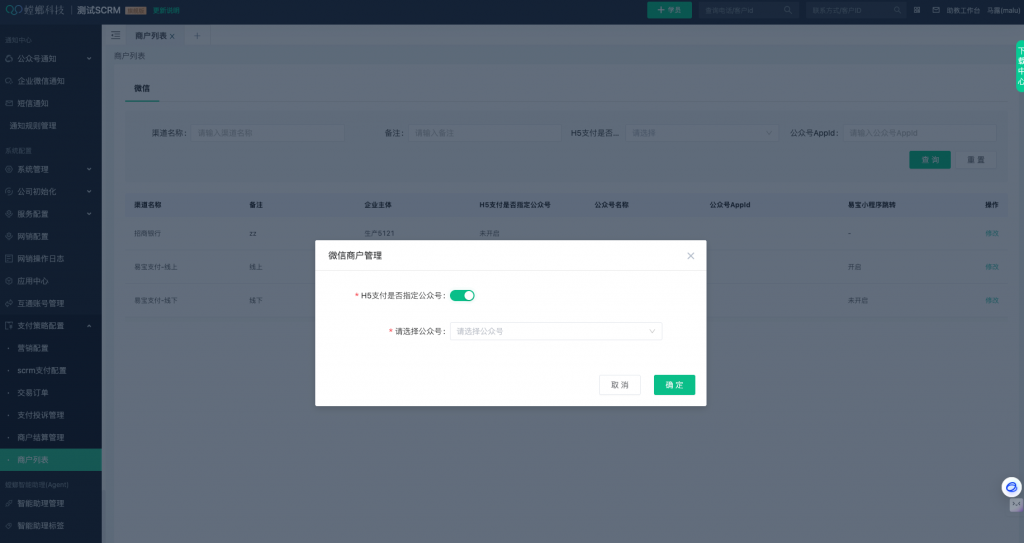
Task: Open the 请选择公众号 dropdown
Action: [555, 331]
